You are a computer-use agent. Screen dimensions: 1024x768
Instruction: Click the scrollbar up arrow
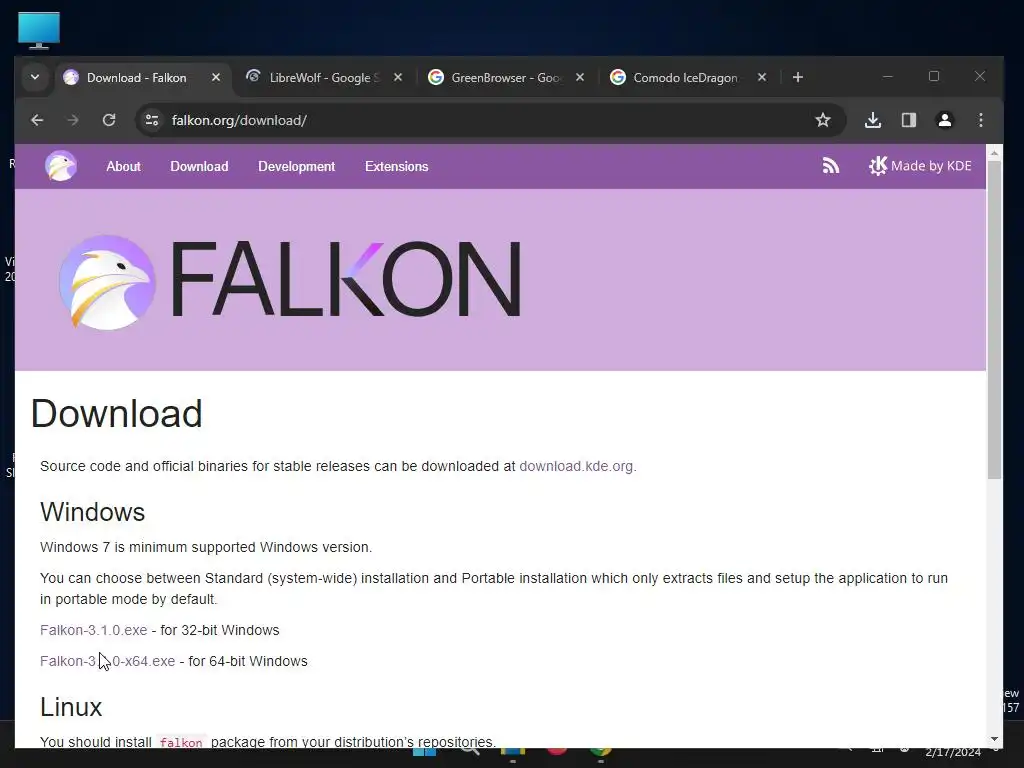point(994,153)
